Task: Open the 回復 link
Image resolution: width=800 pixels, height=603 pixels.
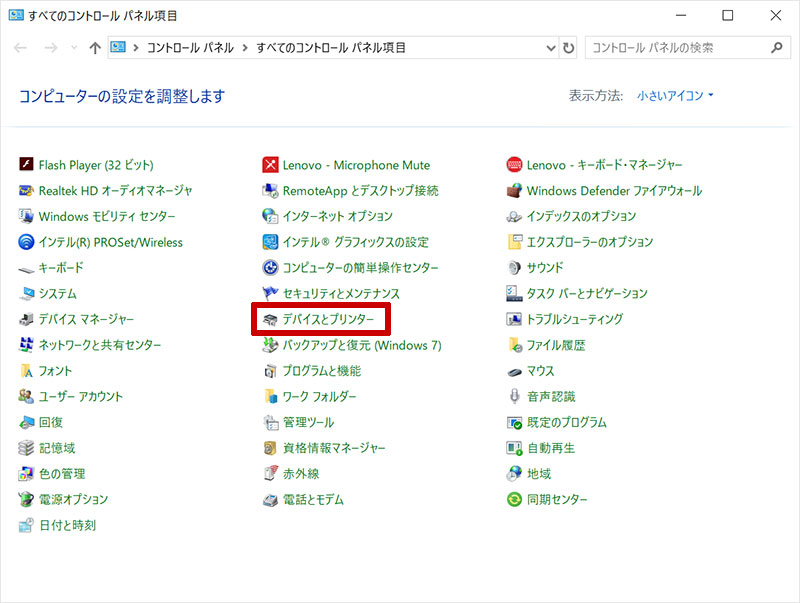Action: coord(51,422)
